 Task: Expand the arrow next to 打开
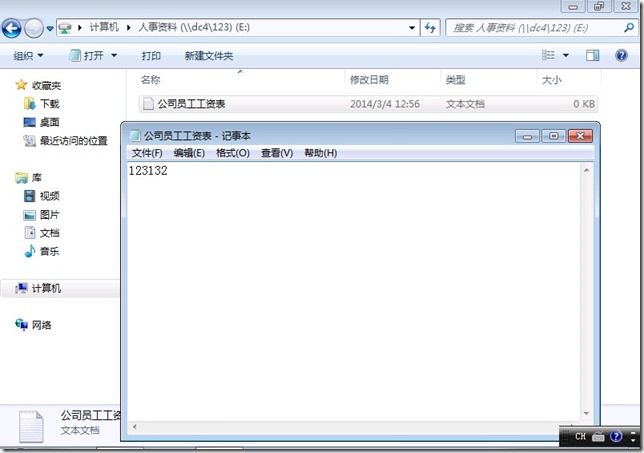click(x=114, y=55)
